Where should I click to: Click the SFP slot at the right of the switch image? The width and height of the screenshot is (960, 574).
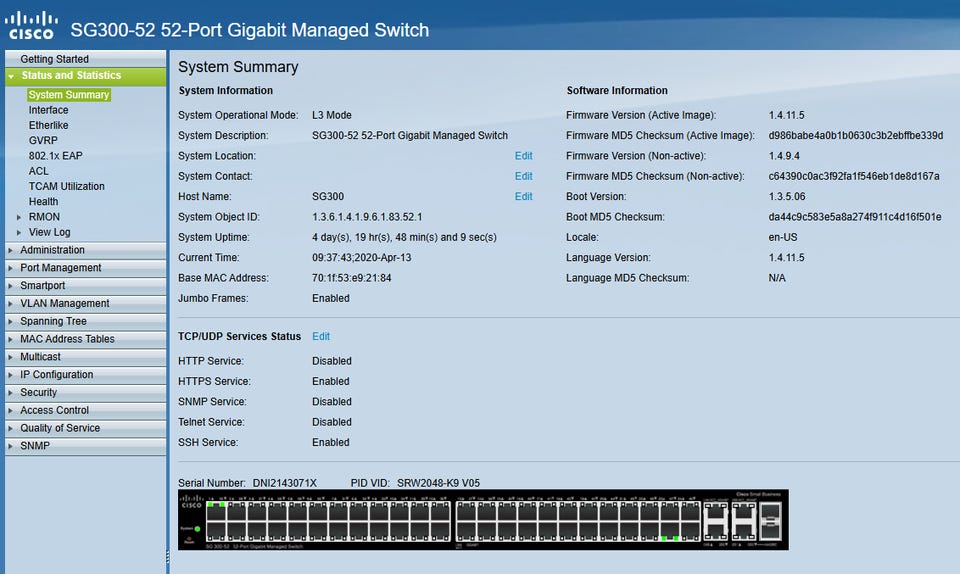coord(770,521)
